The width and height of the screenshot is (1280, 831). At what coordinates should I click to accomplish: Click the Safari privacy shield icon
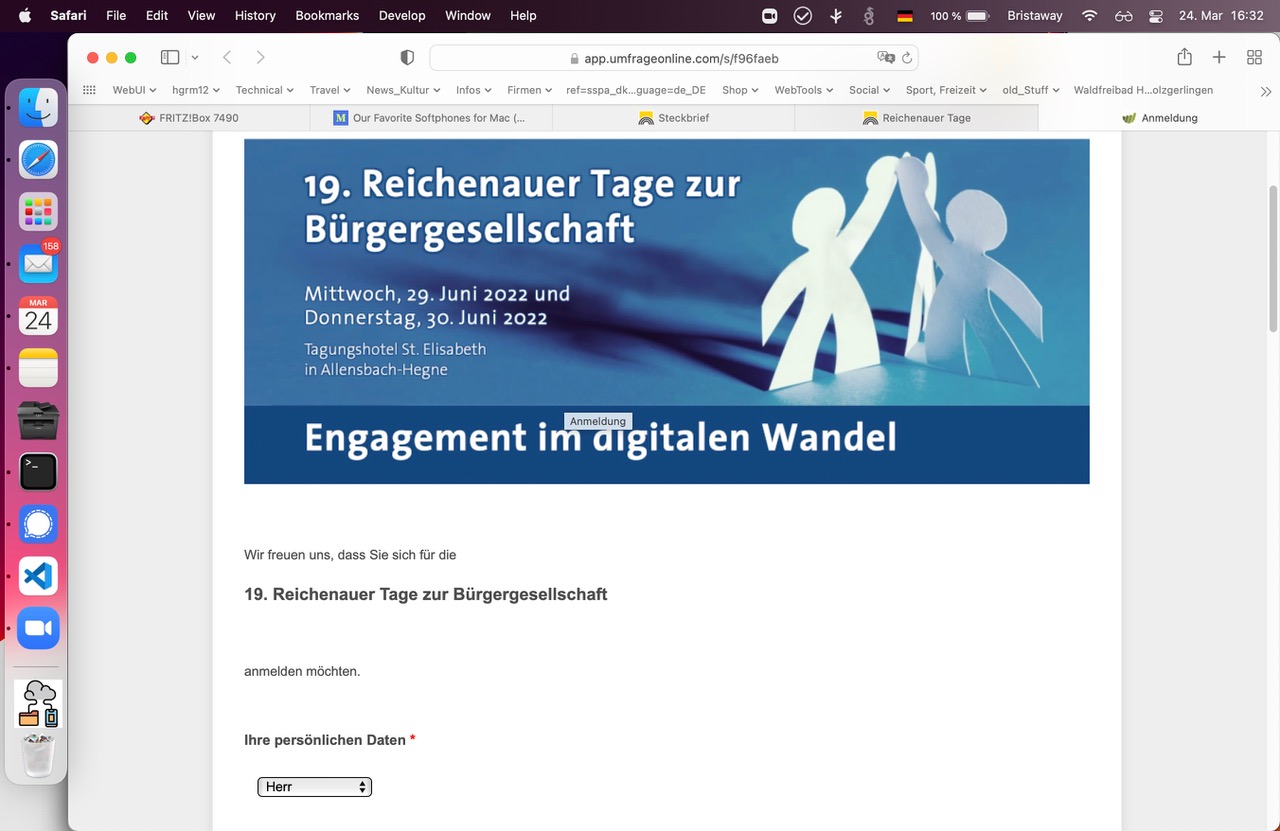coord(407,58)
